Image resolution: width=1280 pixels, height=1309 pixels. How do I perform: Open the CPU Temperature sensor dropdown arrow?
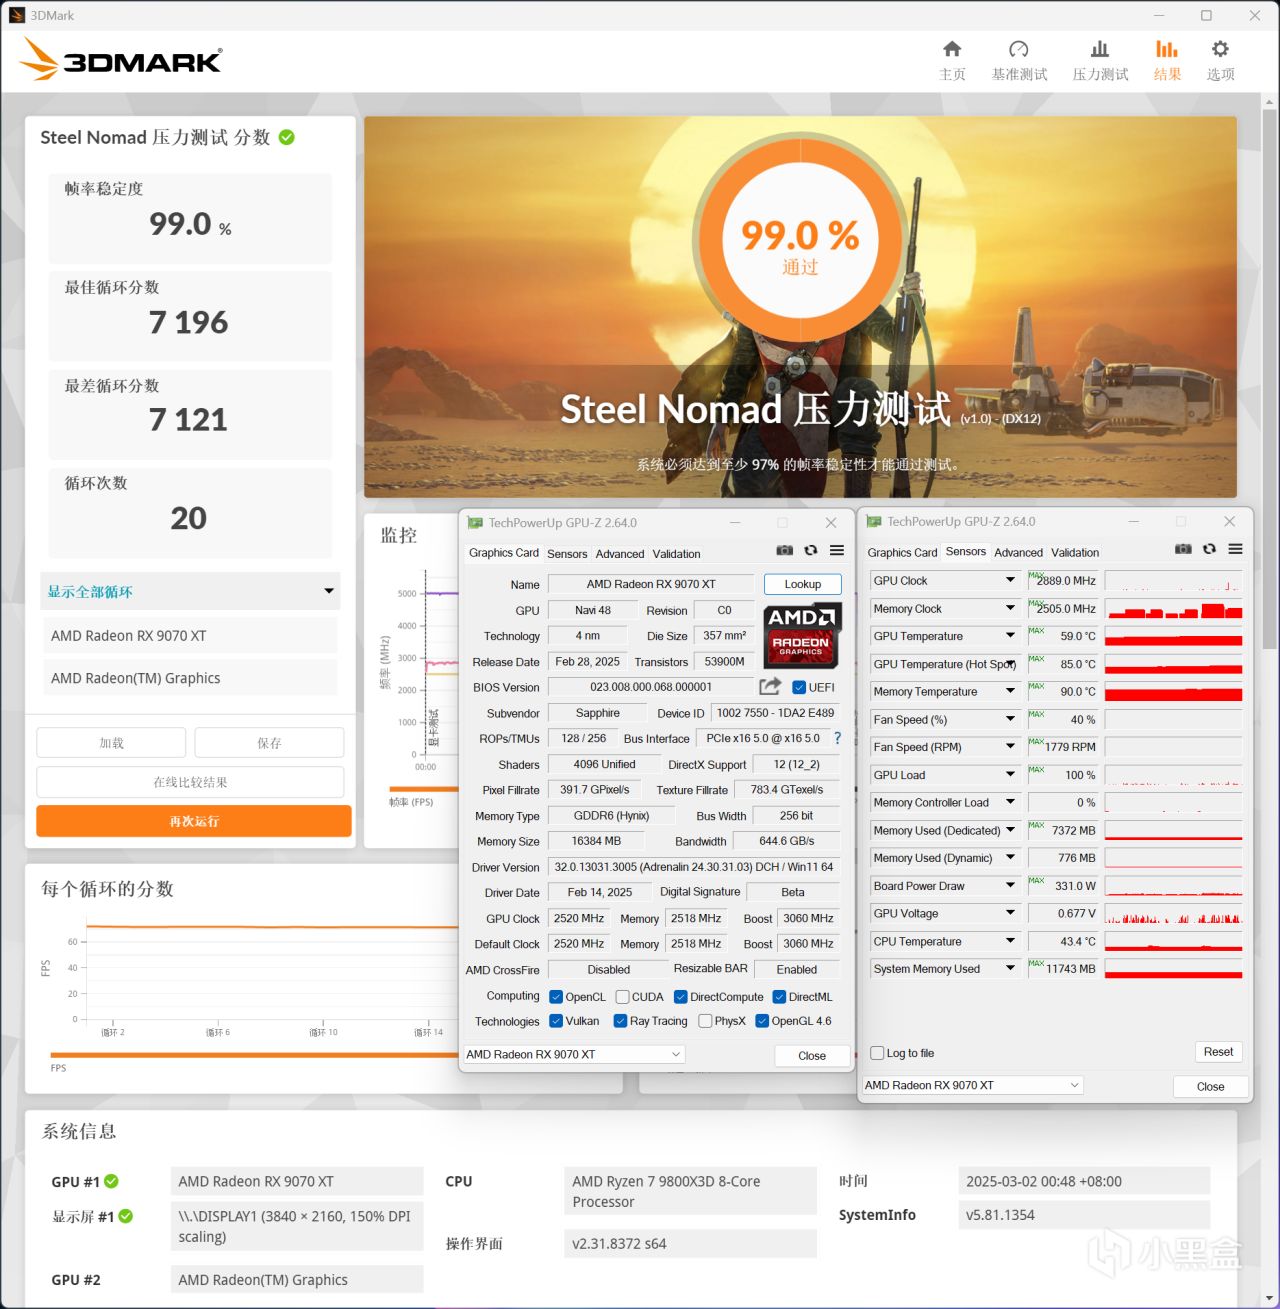[x=1010, y=941]
